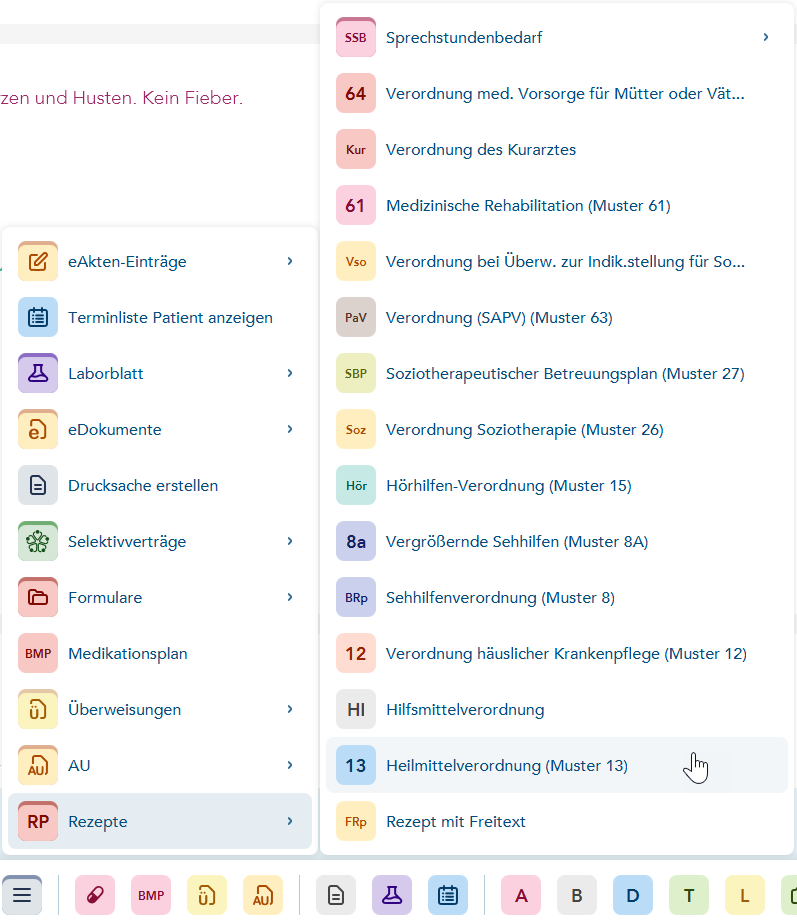Select Verordnung des Kurarztes
This screenshot has height=924, width=797.
coord(556,149)
